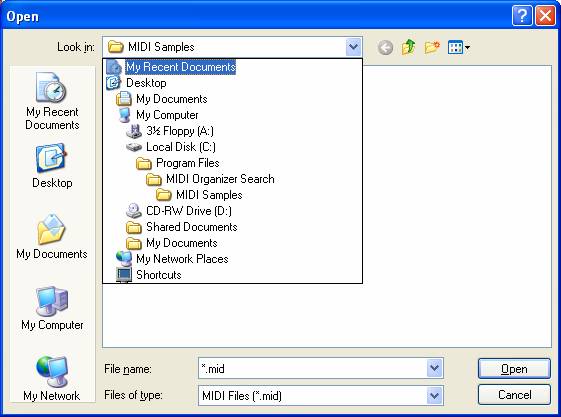Click the question mark Help icon in the title bar
This screenshot has height=417, width=561.
(522, 15)
